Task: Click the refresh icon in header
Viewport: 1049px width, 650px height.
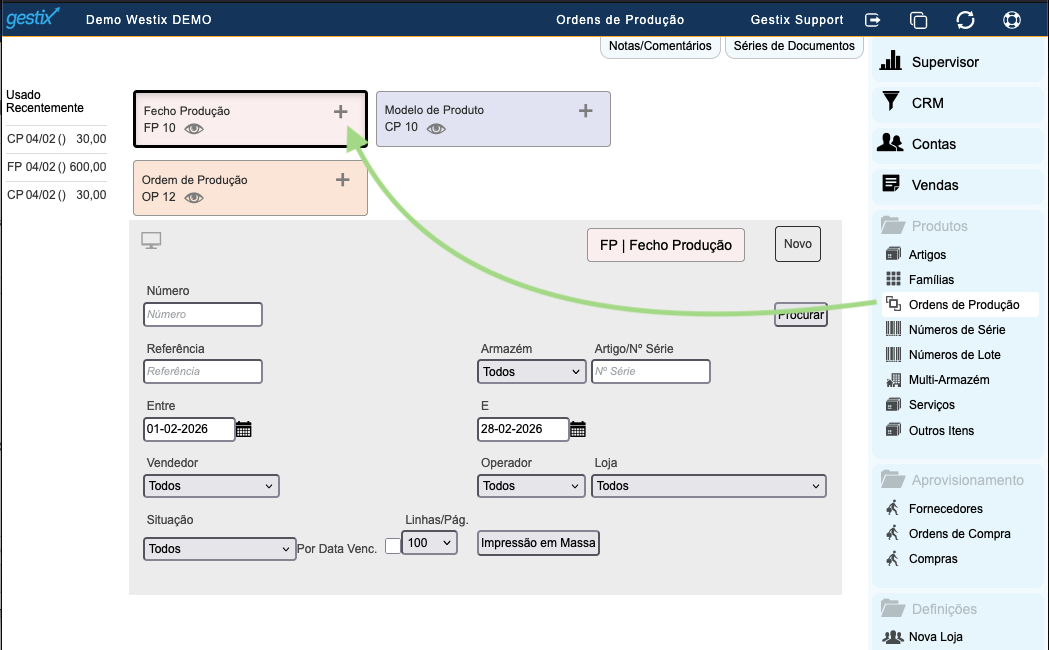Action: coord(965,19)
